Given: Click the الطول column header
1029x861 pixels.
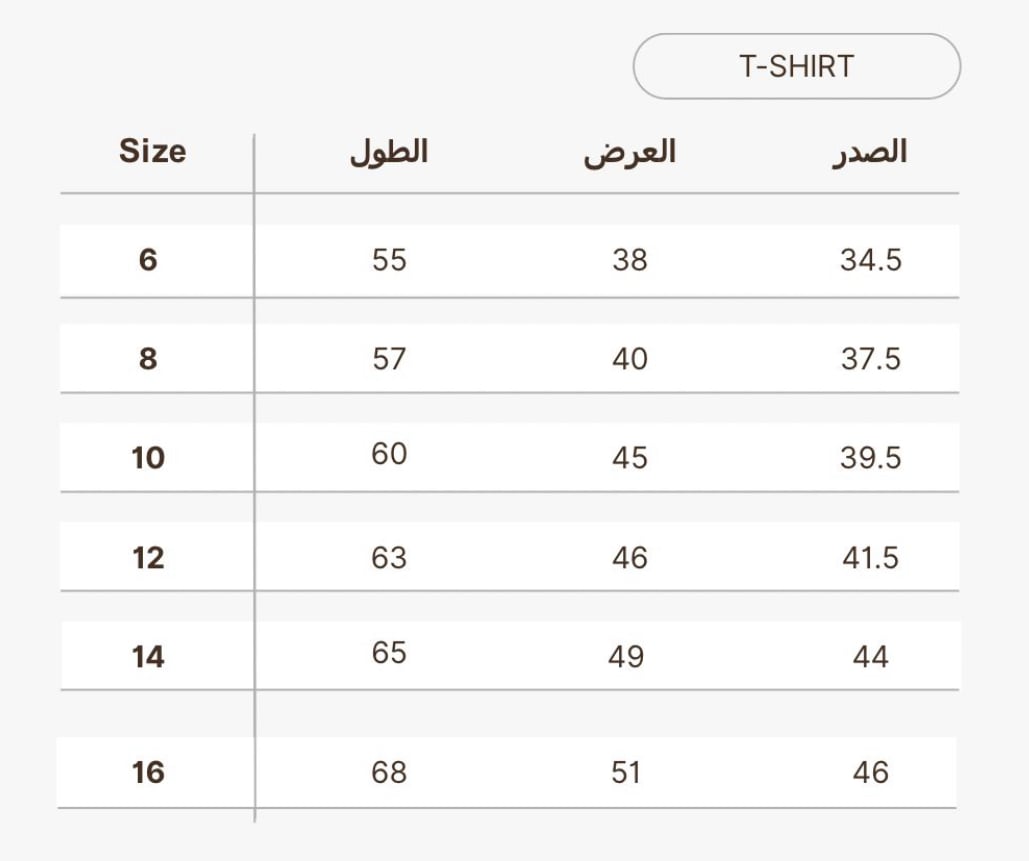Looking at the screenshot, I should 389,152.
